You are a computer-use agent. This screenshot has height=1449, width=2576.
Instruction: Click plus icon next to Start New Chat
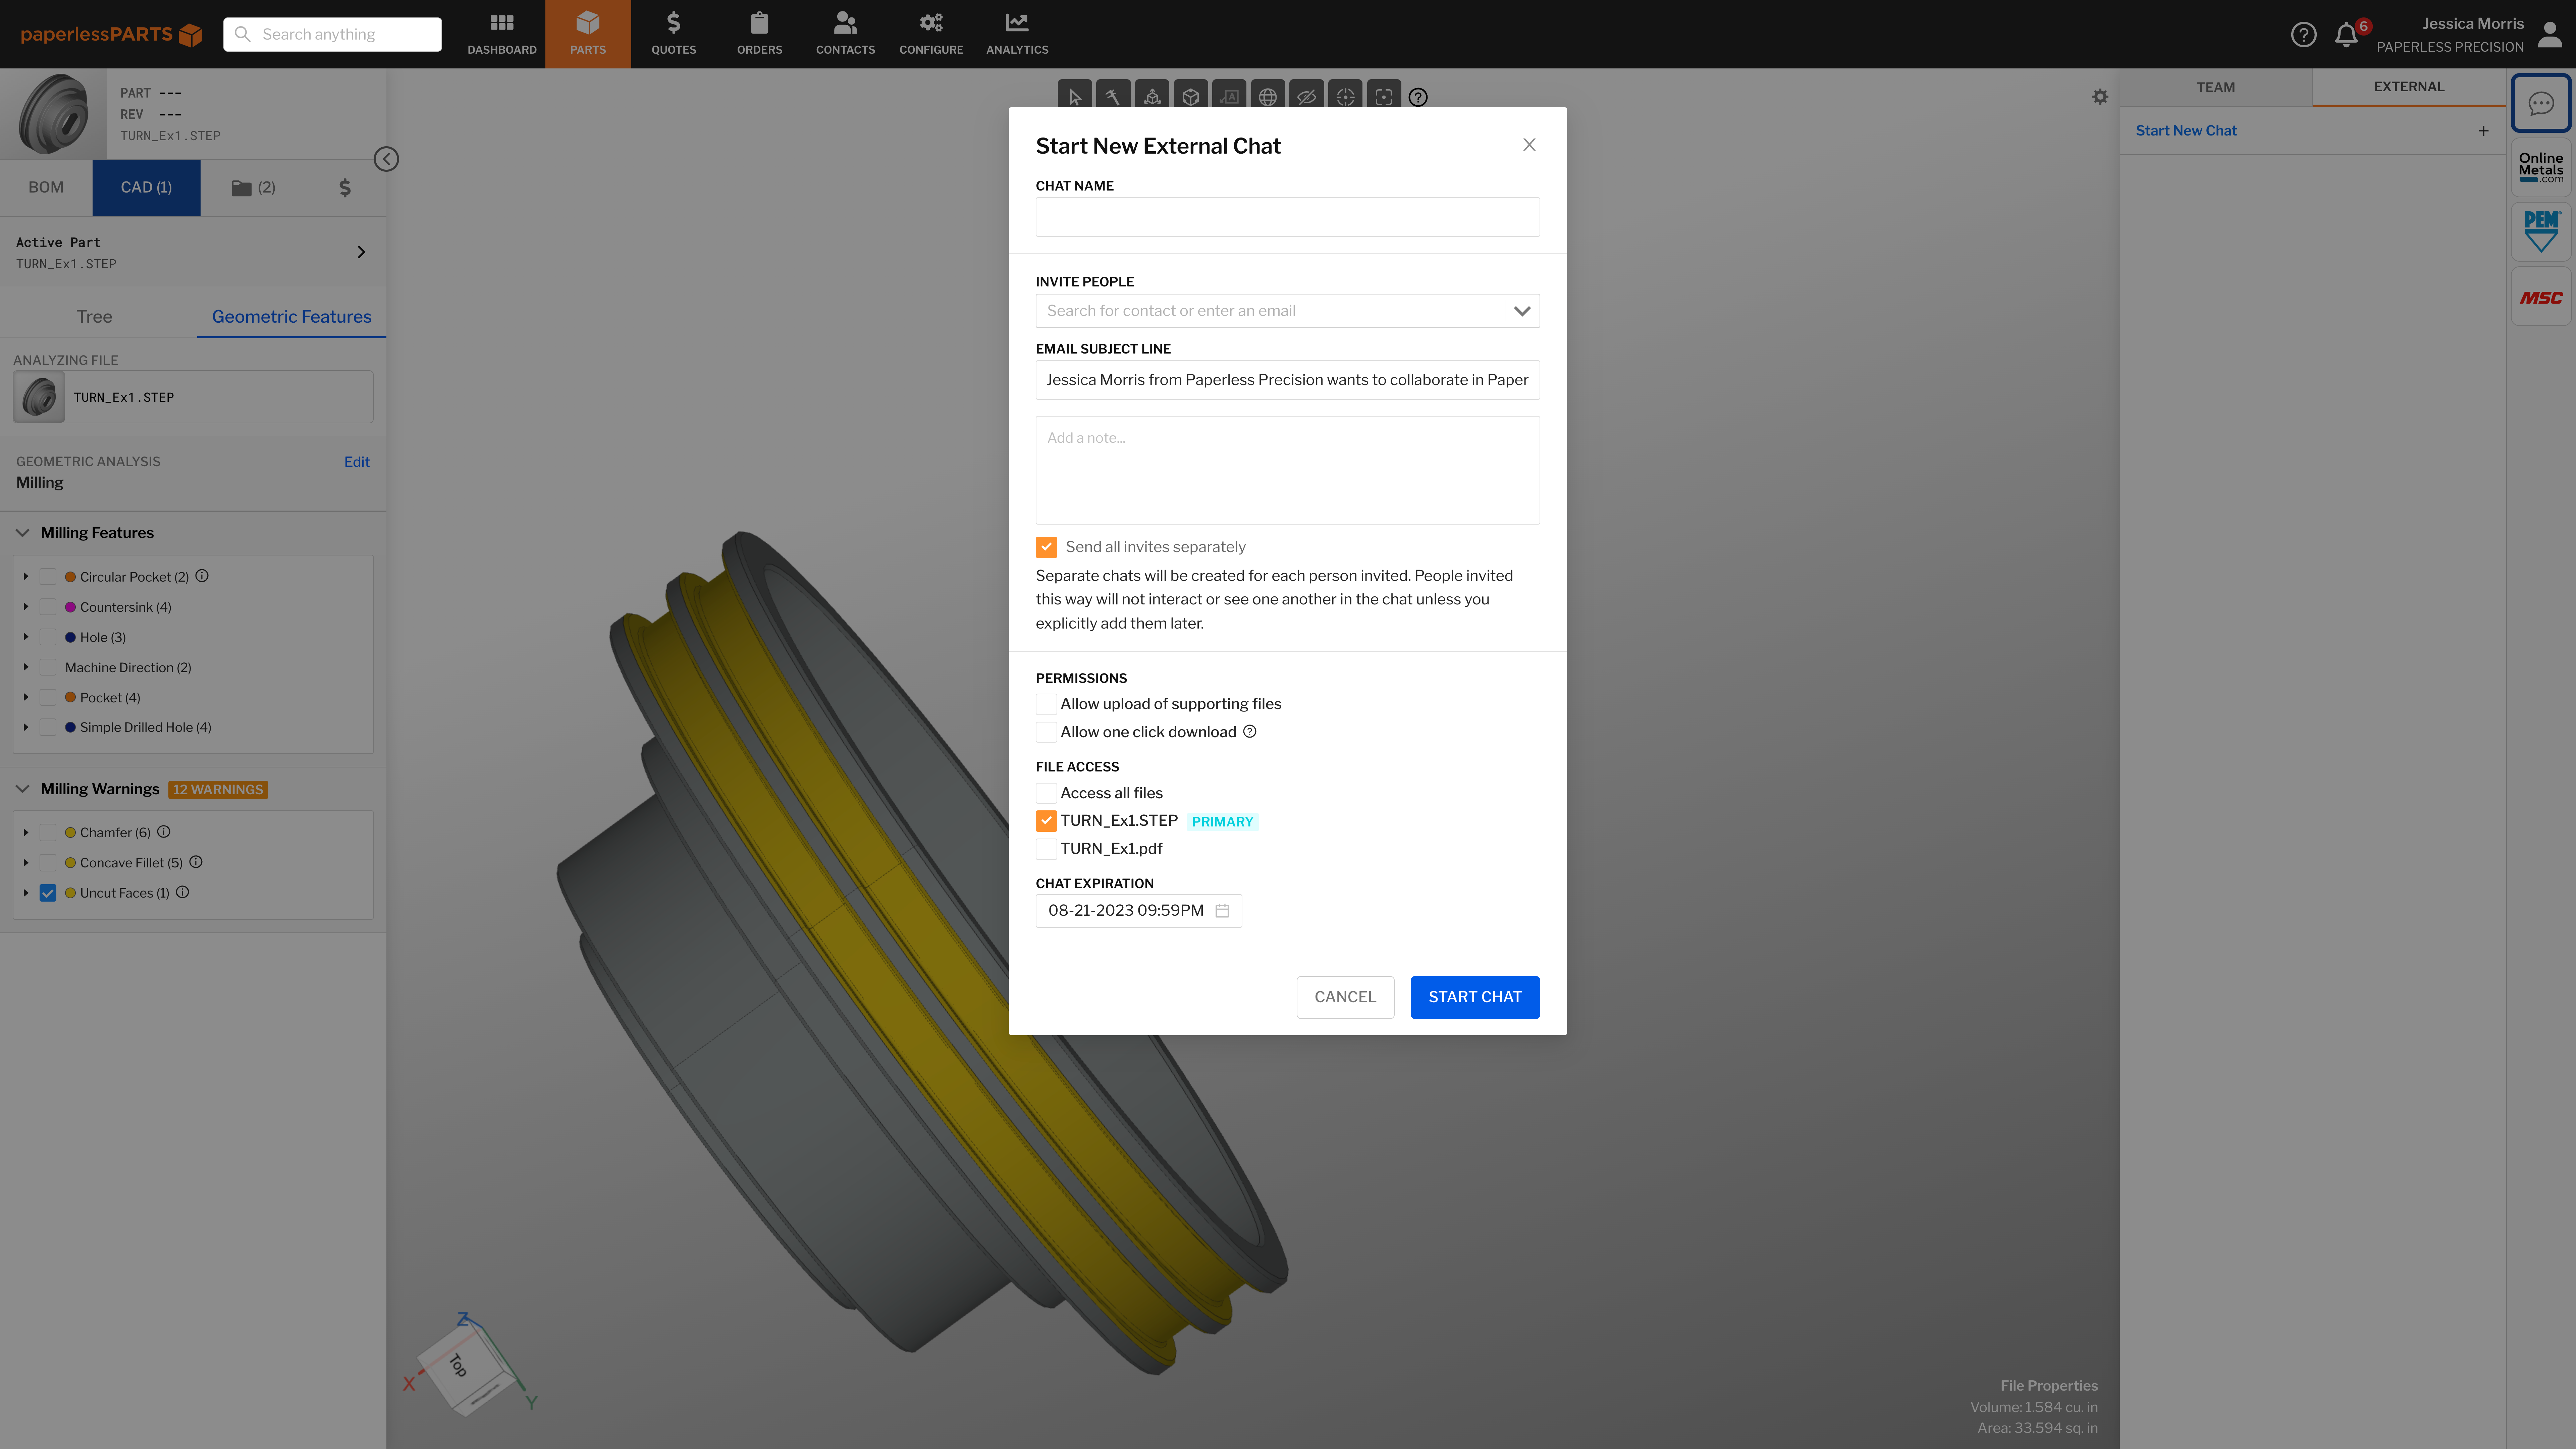tap(2483, 131)
